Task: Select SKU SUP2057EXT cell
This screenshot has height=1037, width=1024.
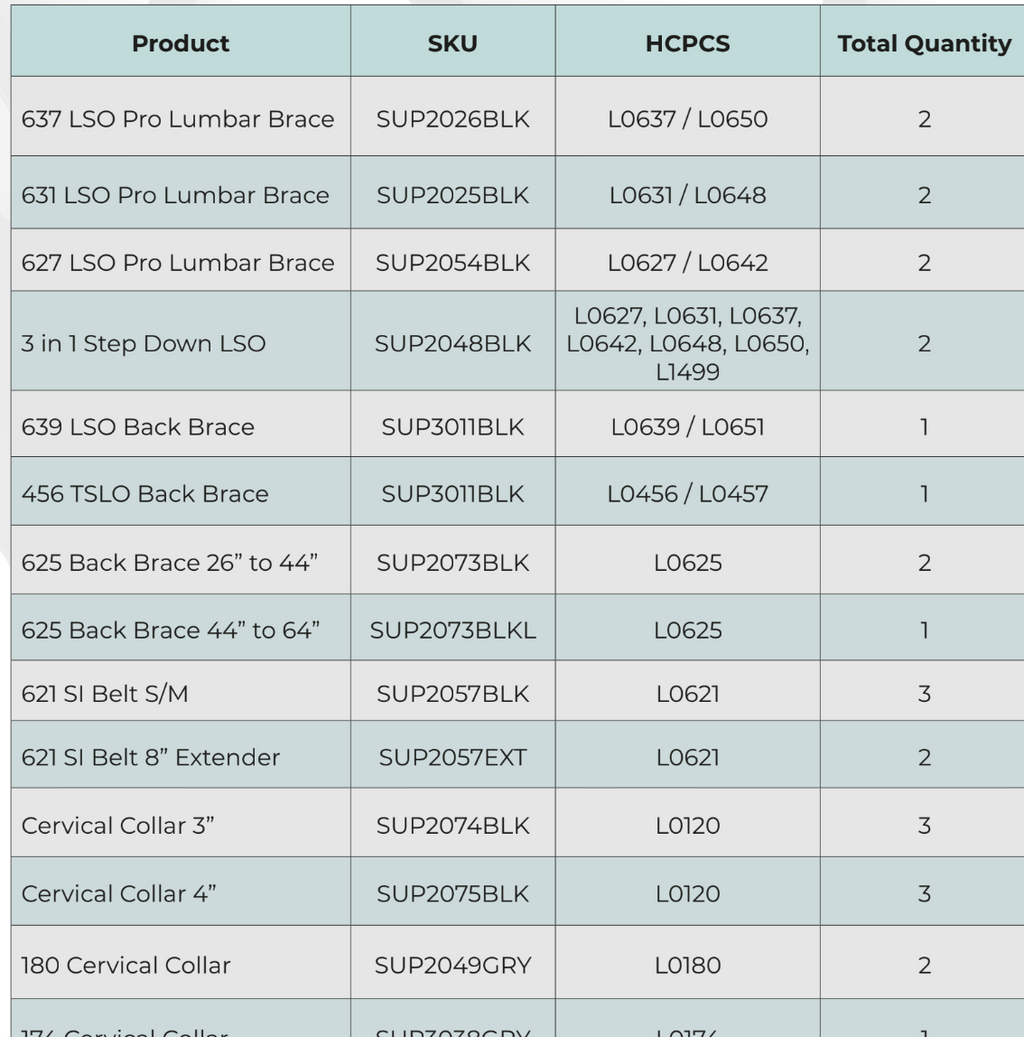Action: [x=453, y=755]
